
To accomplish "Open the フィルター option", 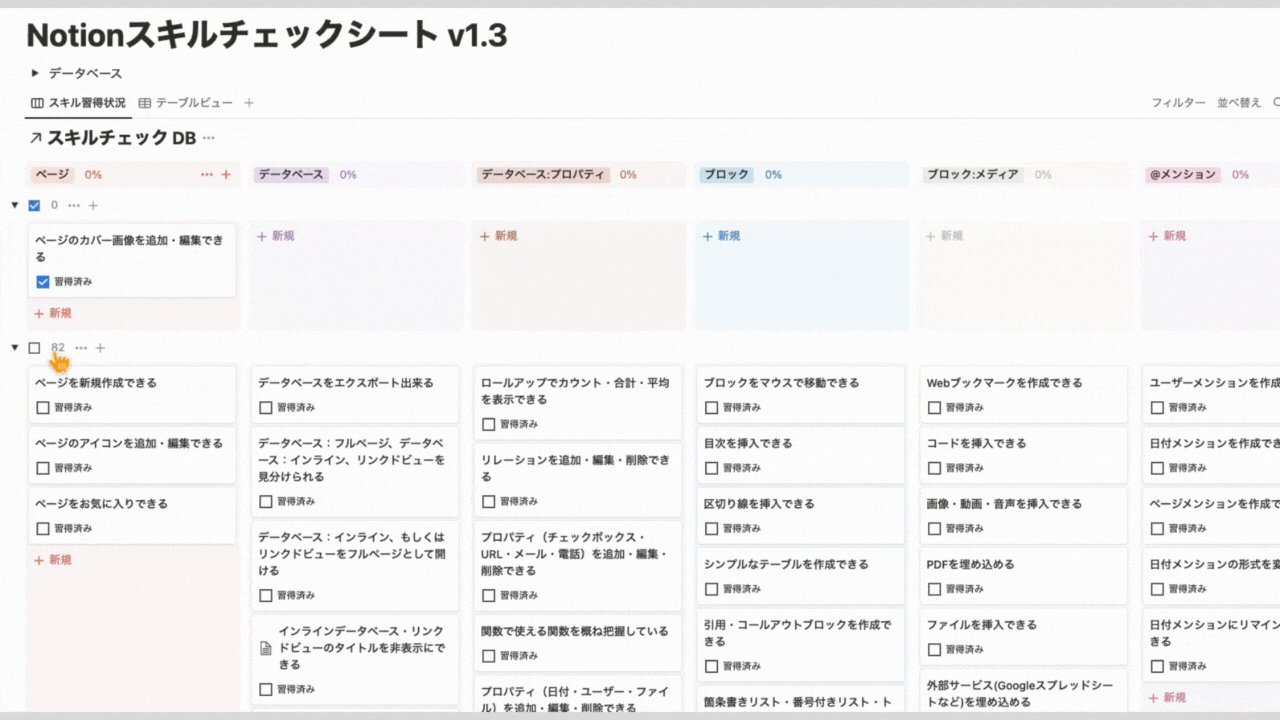I will tap(1178, 103).
